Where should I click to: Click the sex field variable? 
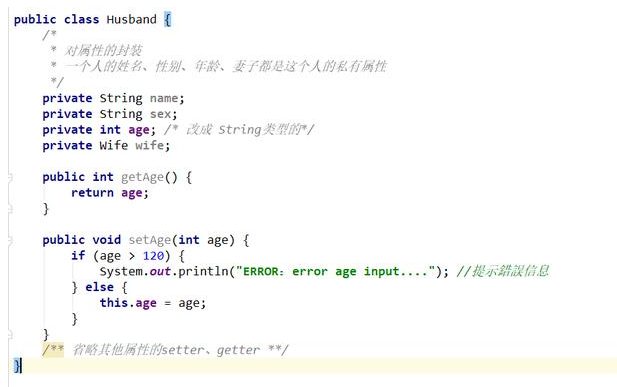(x=160, y=114)
